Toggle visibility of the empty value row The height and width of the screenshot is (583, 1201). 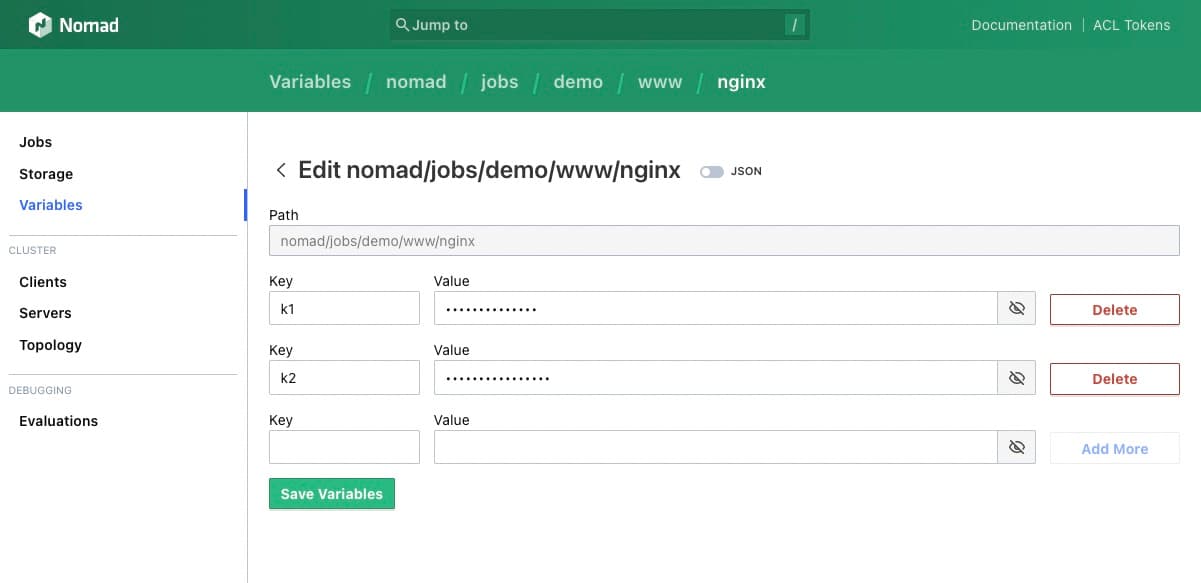[1016, 448]
